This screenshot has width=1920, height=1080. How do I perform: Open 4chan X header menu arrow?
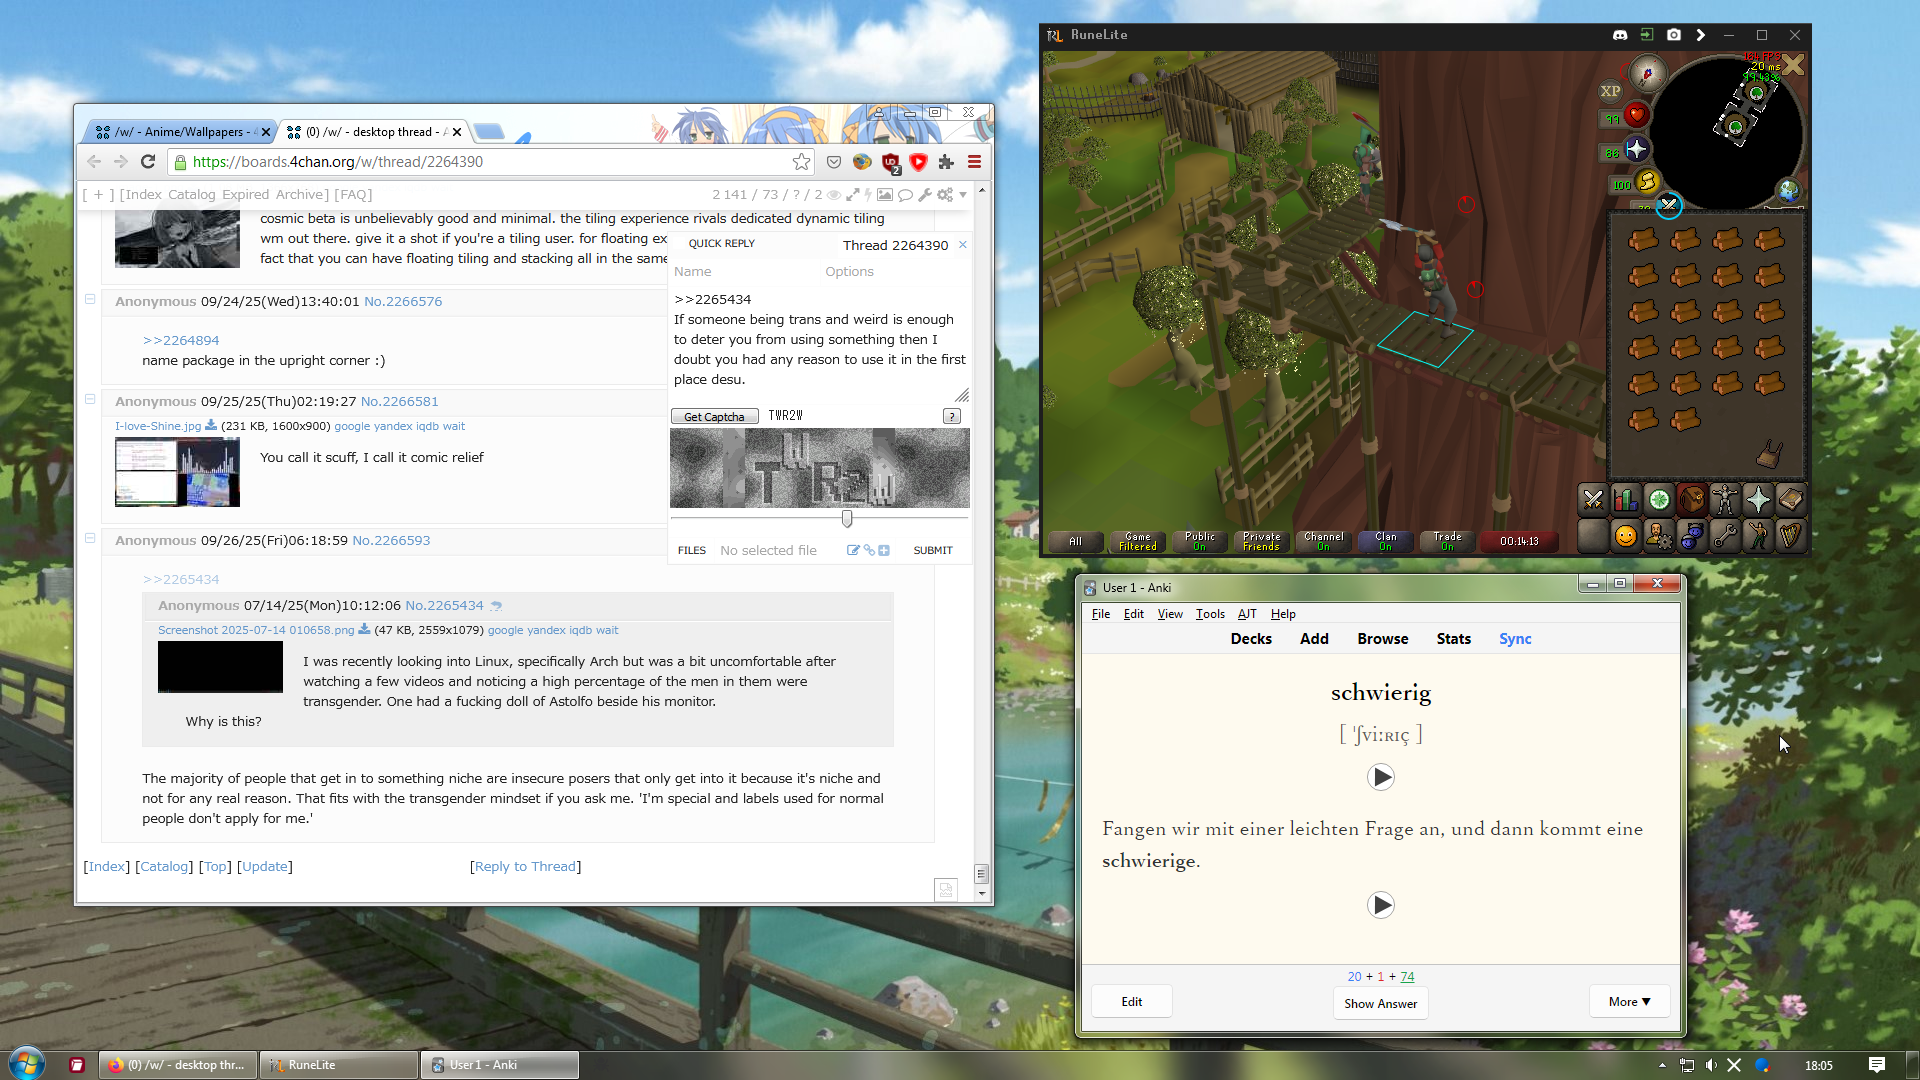pos(963,195)
